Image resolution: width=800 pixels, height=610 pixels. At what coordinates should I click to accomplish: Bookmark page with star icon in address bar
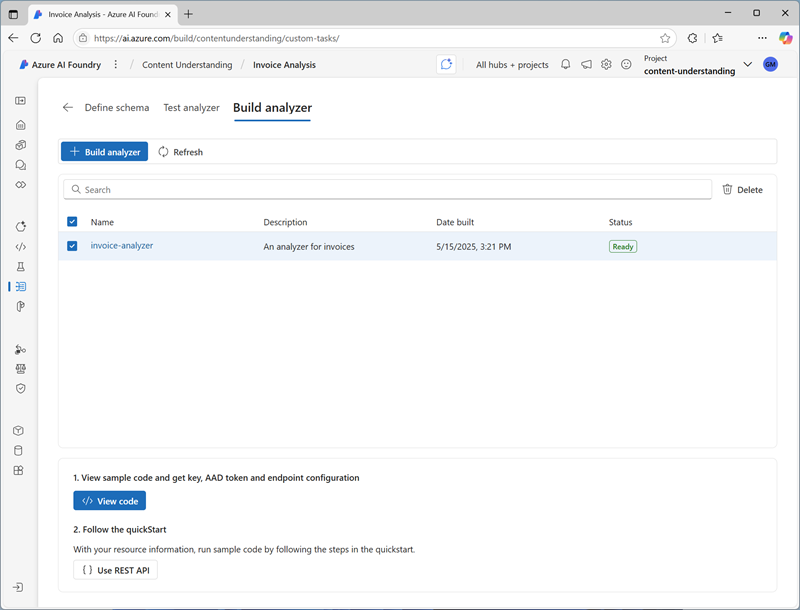(x=665, y=38)
